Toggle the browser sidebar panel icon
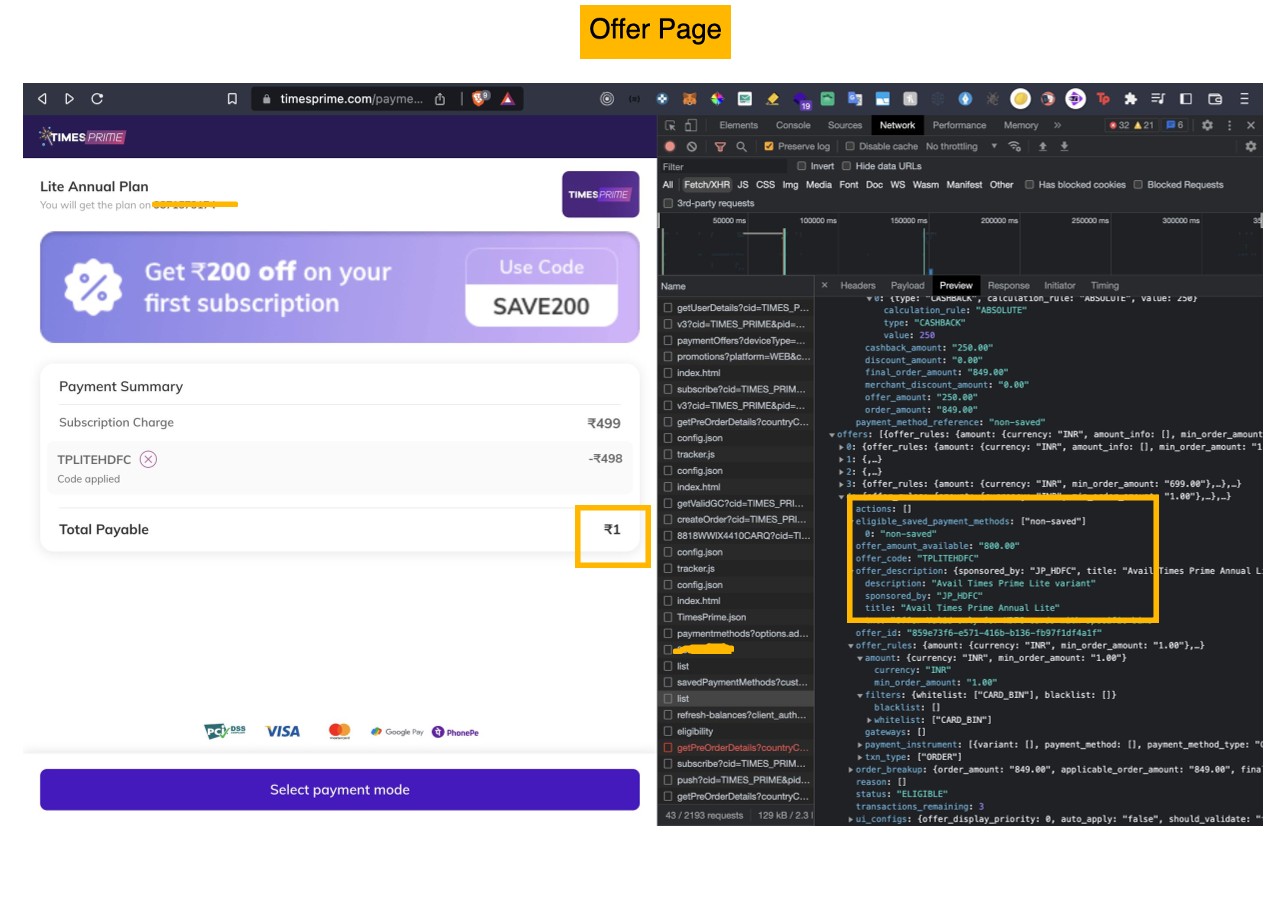Image resolution: width=1286 pixels, height=909 pixels. [1186, 99]
